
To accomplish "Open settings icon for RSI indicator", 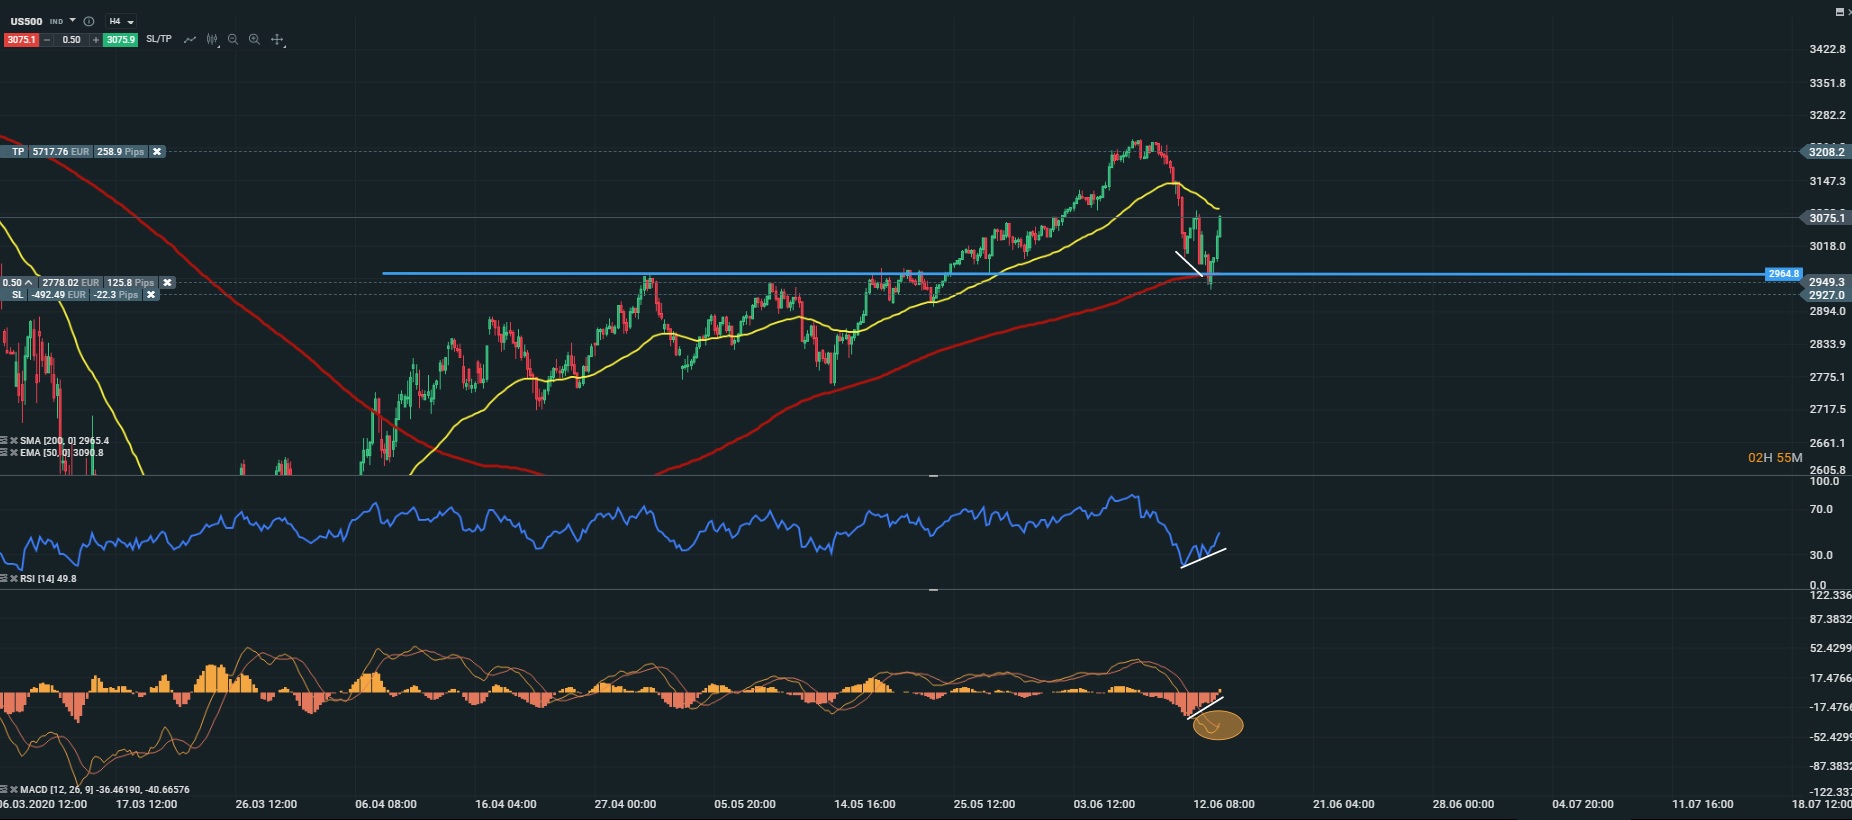I will [4, 579].
